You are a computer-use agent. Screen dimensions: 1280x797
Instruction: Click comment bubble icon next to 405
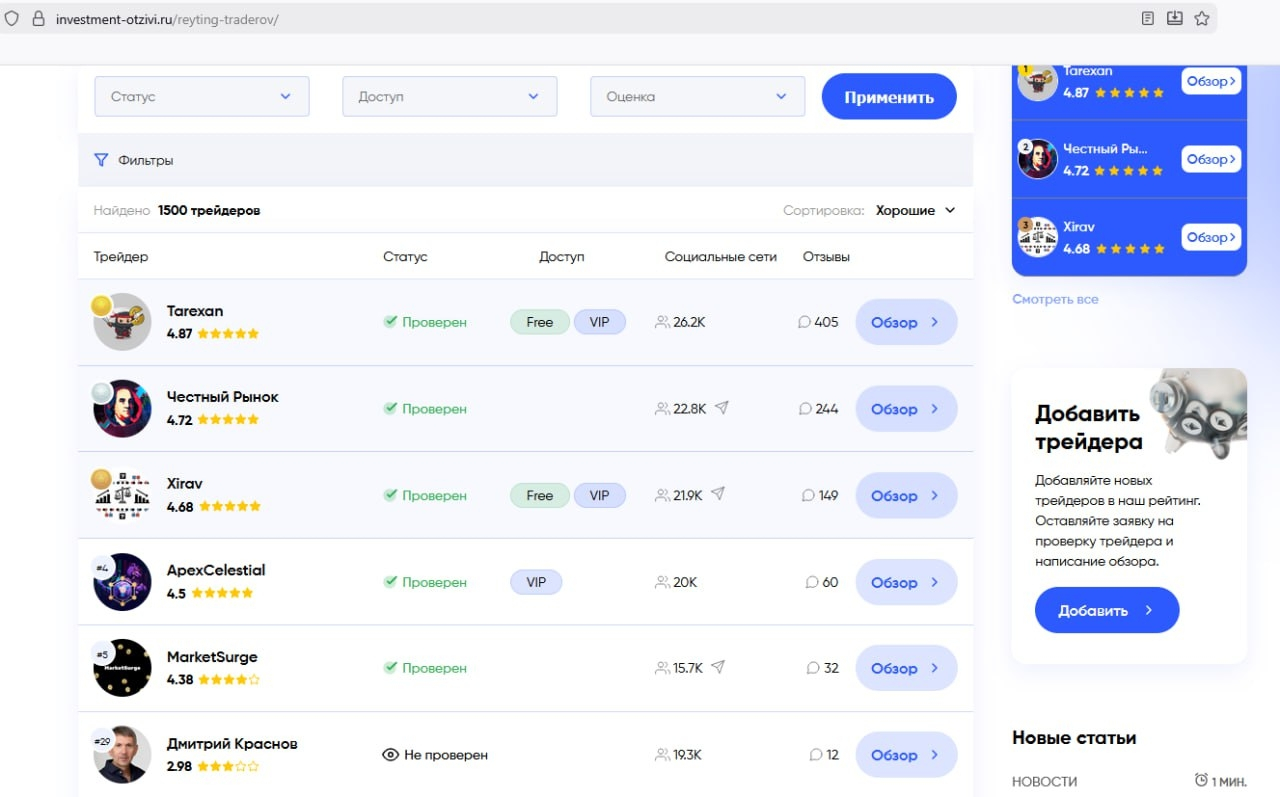point(804,322)
